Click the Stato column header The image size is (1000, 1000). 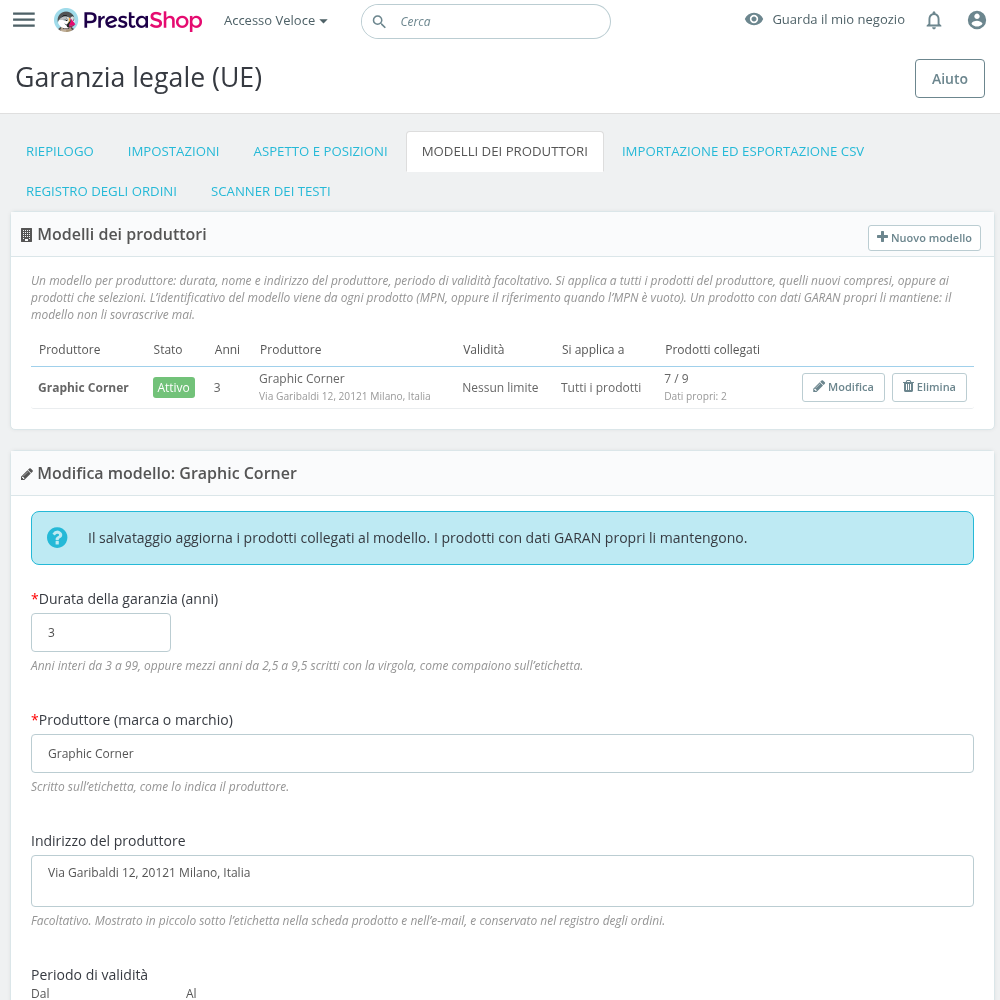tap(168, 349)
